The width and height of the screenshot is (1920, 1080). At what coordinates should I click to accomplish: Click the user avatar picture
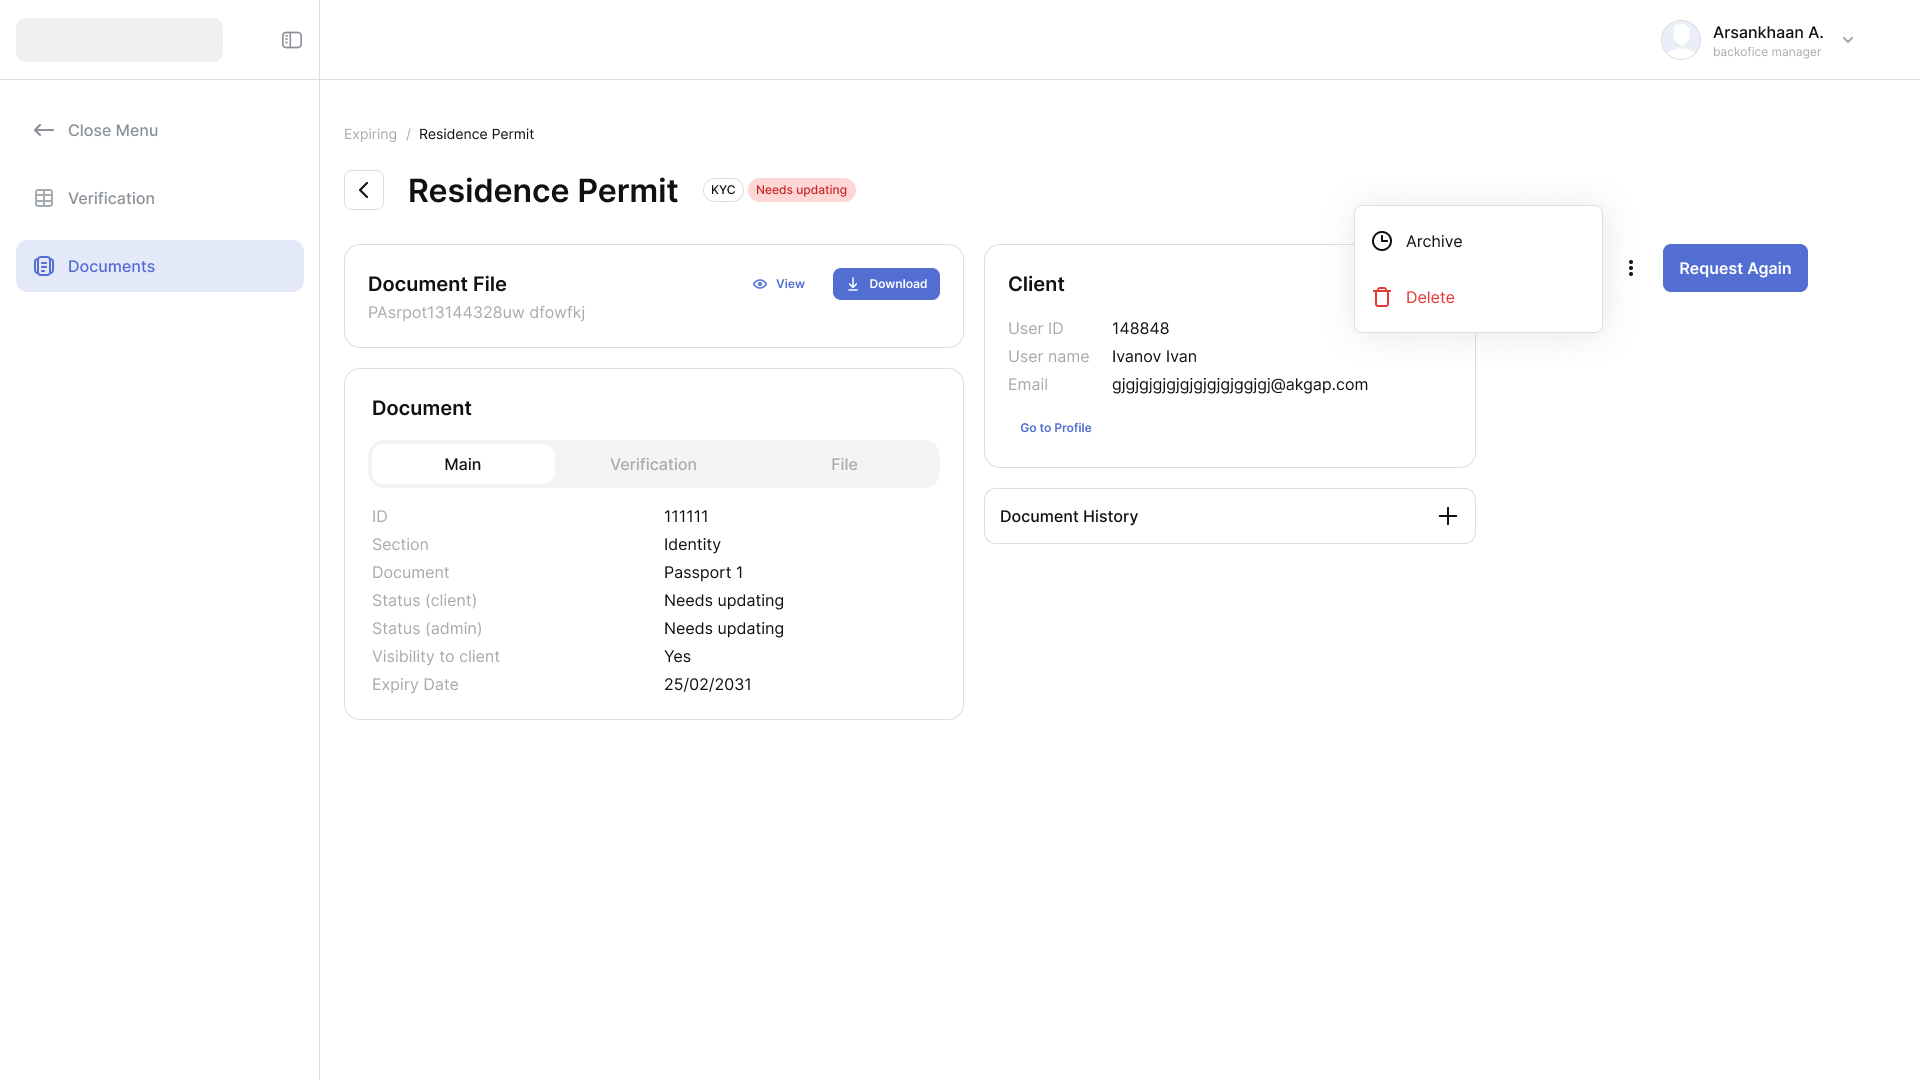coord(1680,40)
